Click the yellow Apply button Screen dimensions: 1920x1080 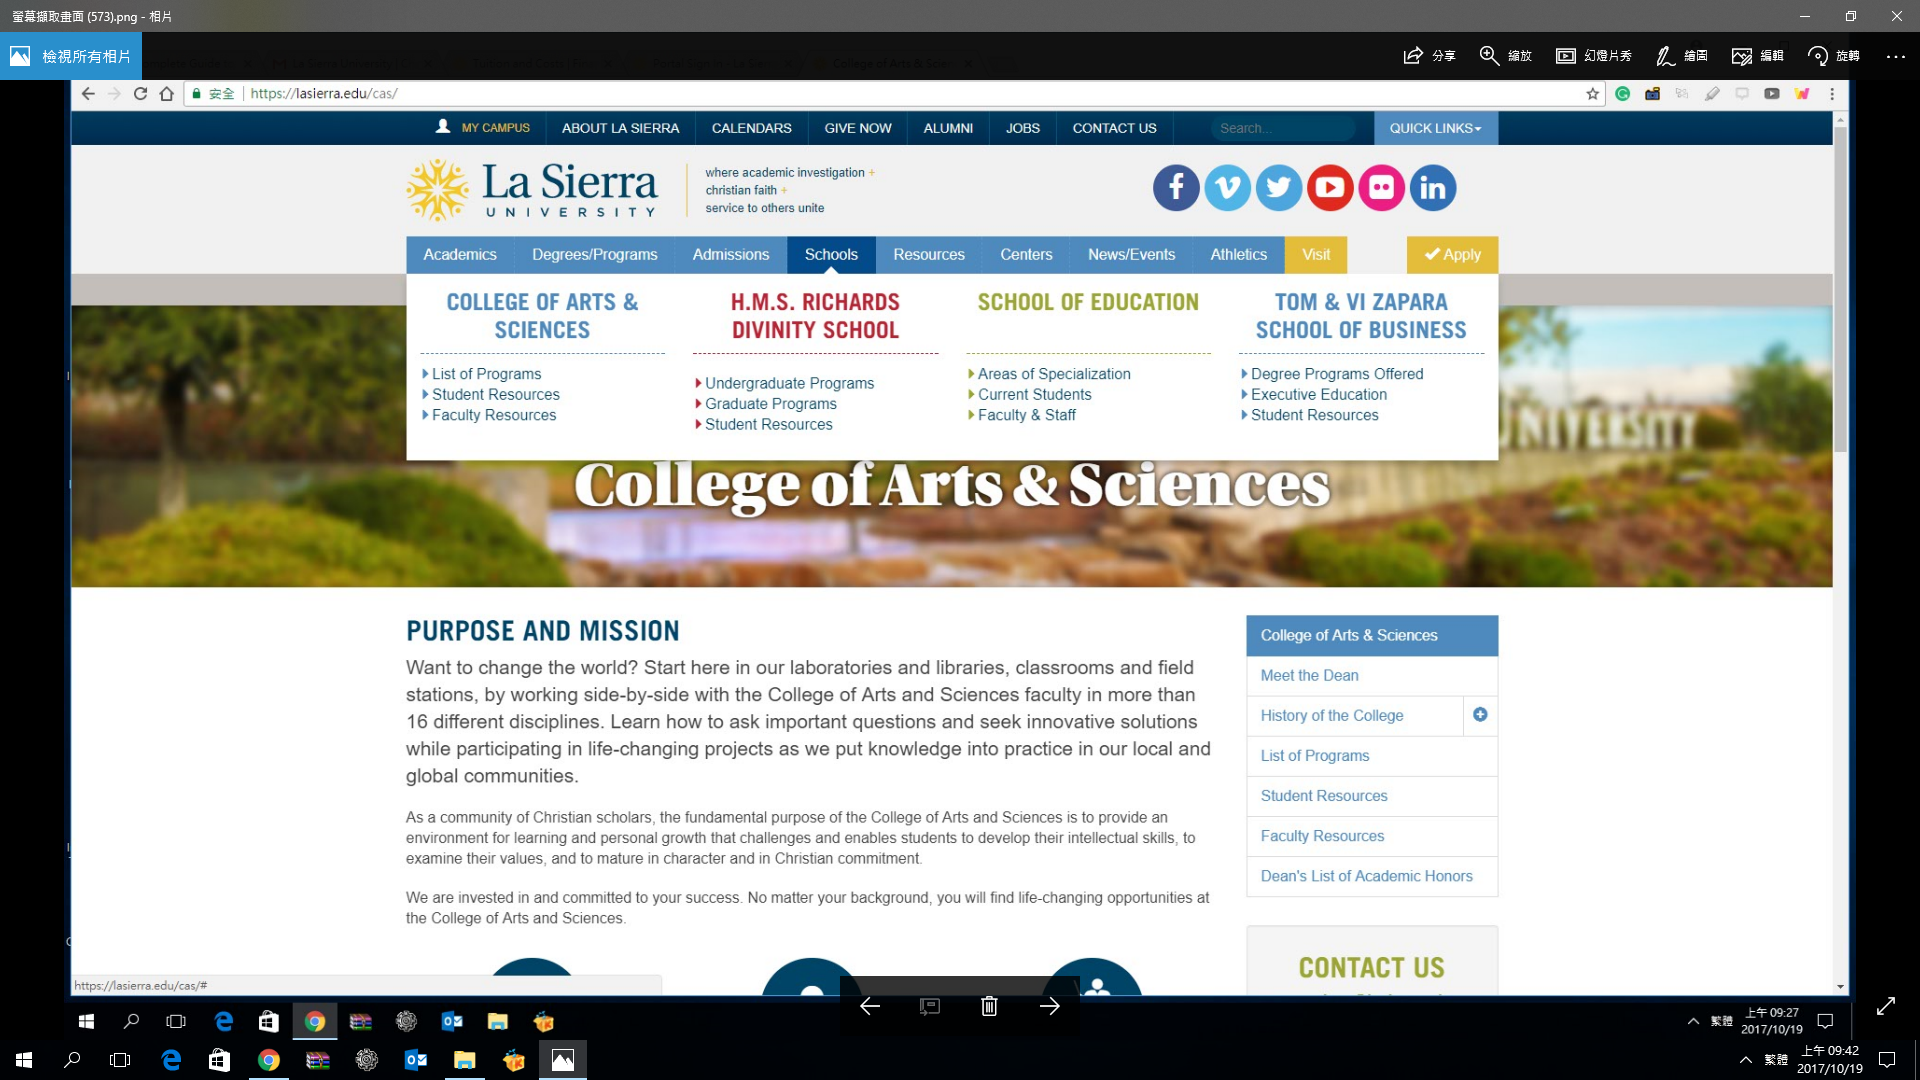point(1452,255)
